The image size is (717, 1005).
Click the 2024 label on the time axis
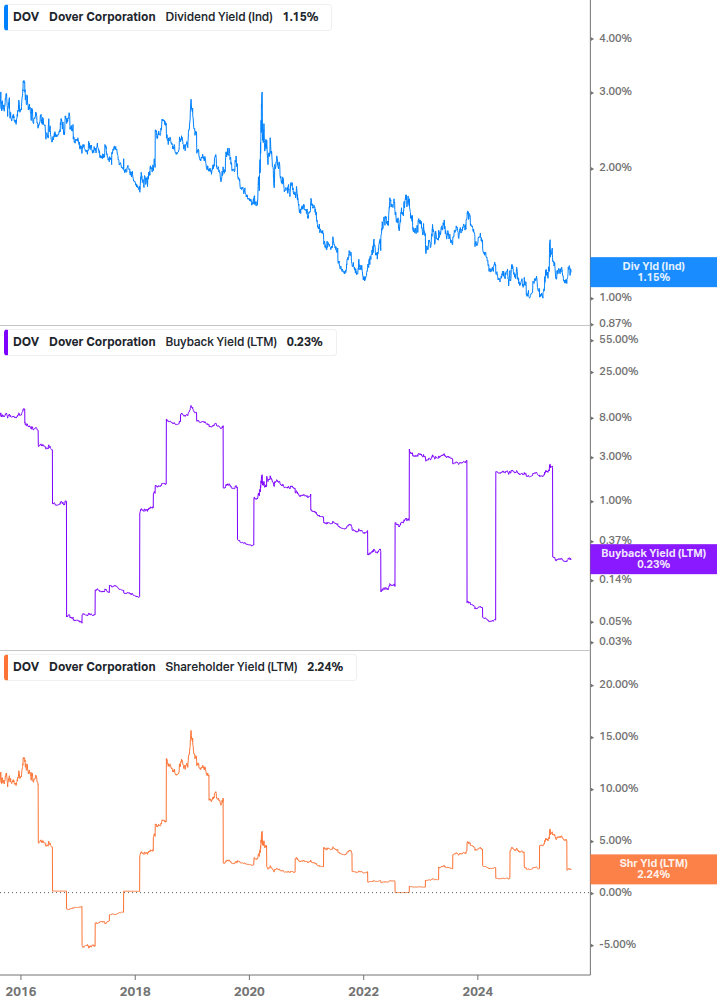(x=477, y=992)
